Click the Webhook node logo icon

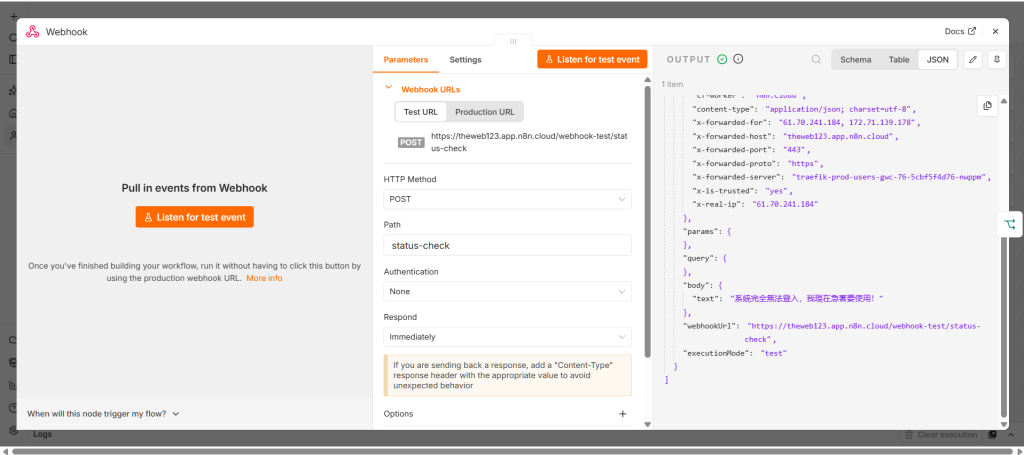(x=32, y=31)
